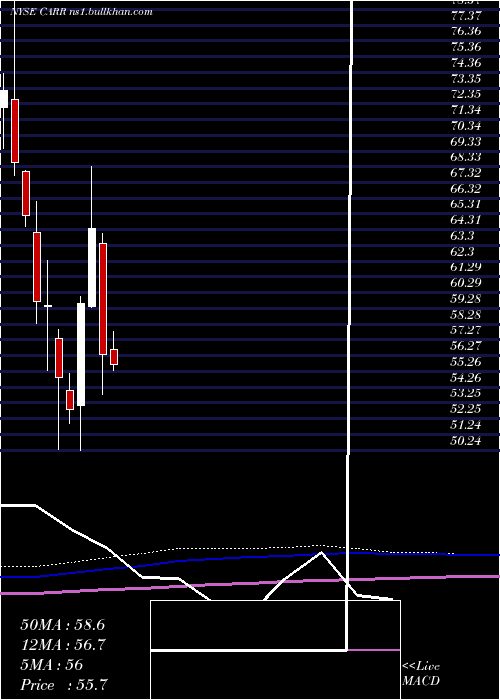
Task: Pick the 71.34 price label
Action: point(465,110)
